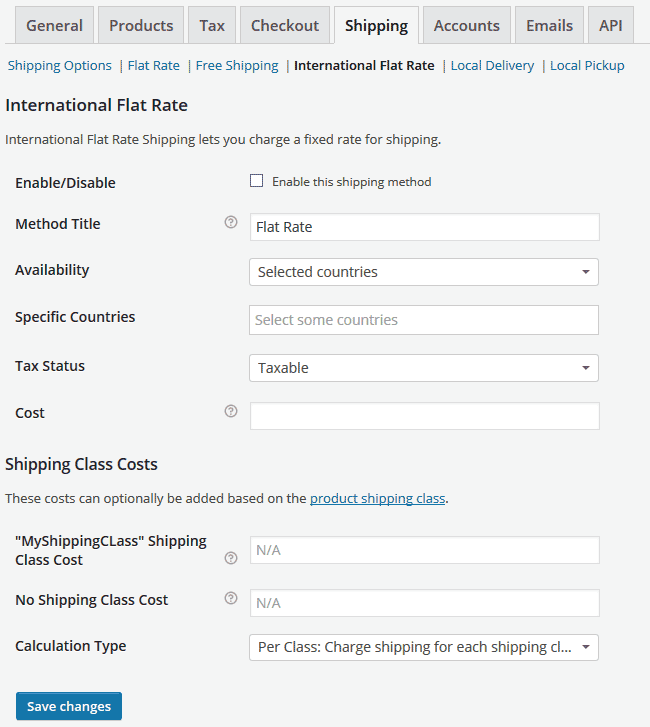Image resolution: width=650 pixels, height=727 pixels.
Task: Expand the Tax Status dropdown
Action: coord(424,368)
